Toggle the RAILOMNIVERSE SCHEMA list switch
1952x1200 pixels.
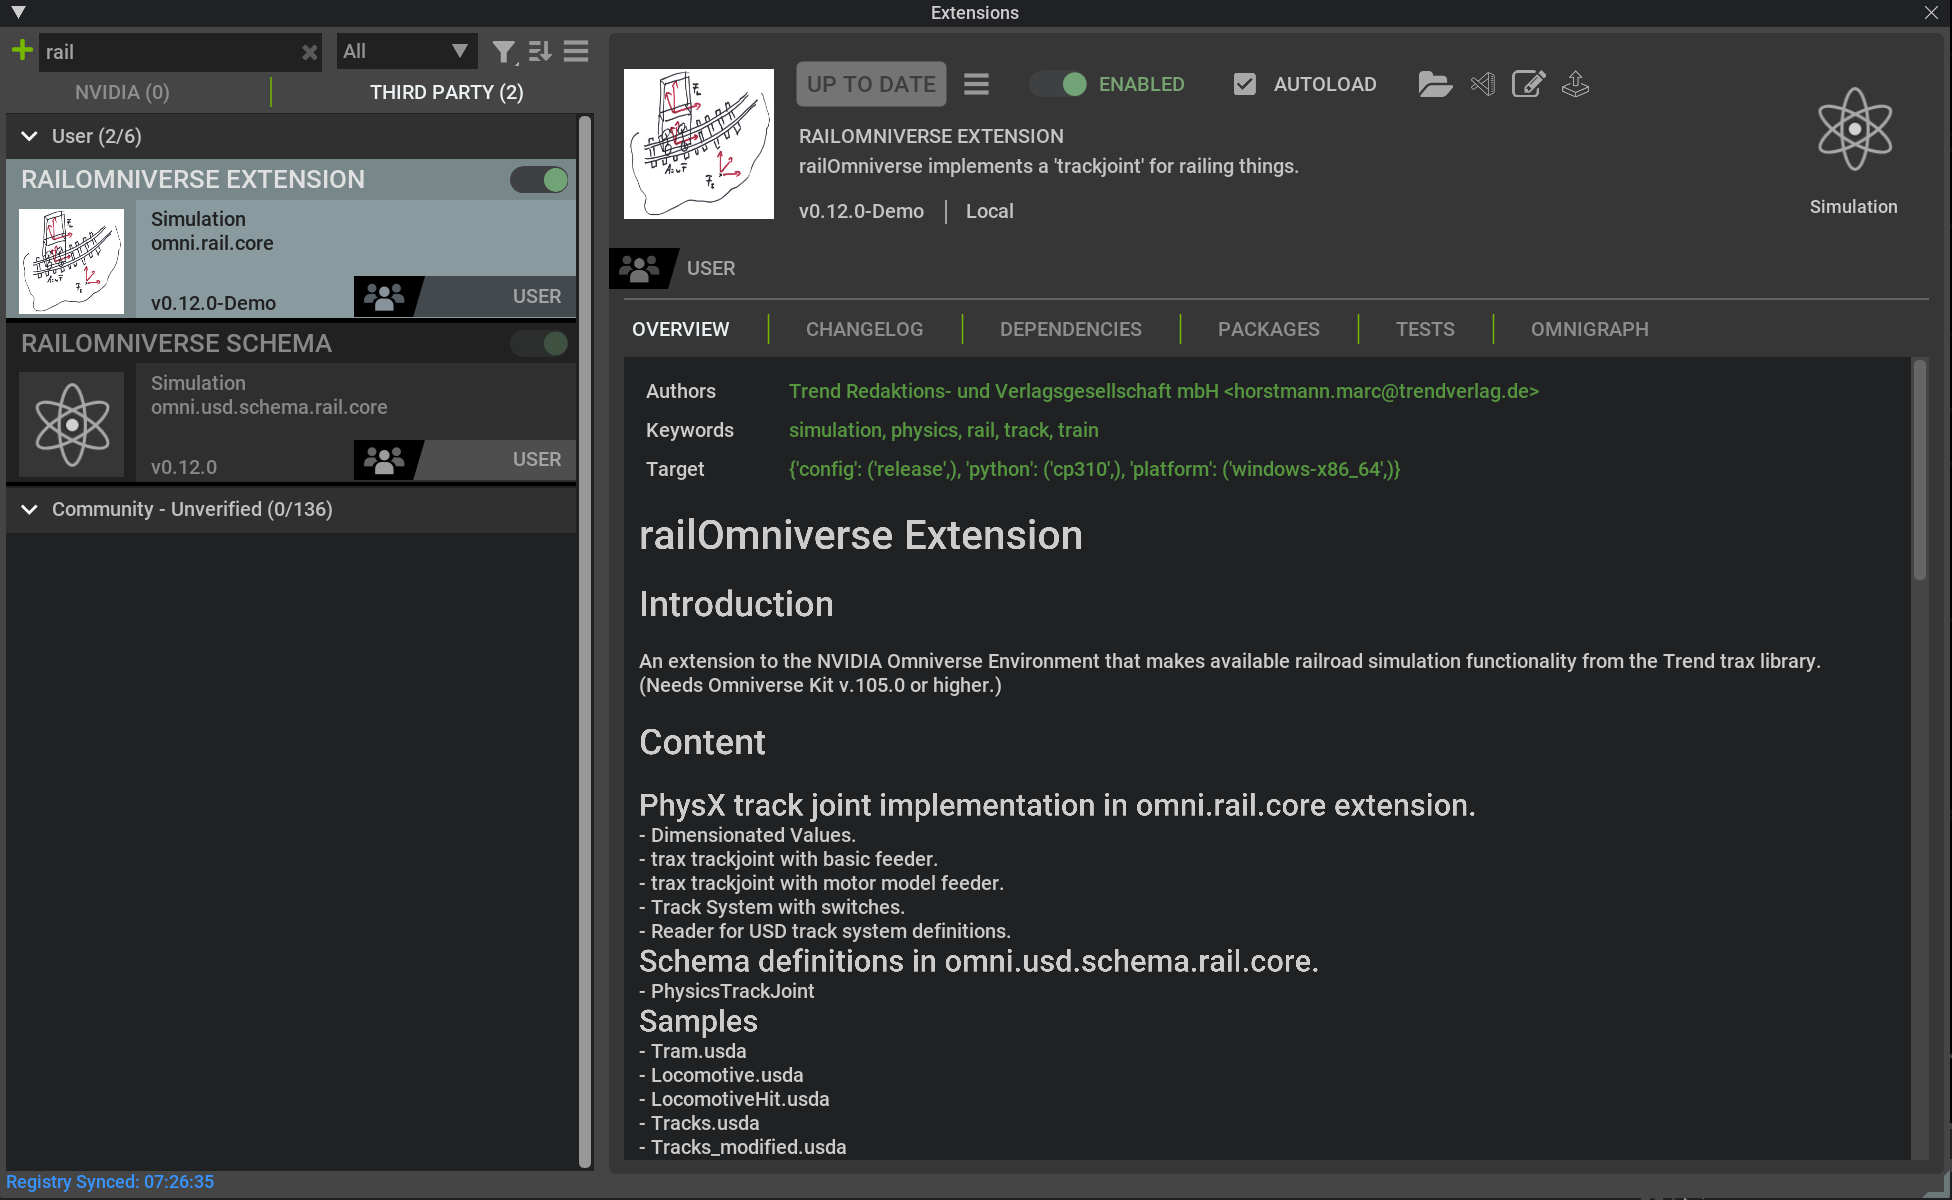click(x=540, y=343)
